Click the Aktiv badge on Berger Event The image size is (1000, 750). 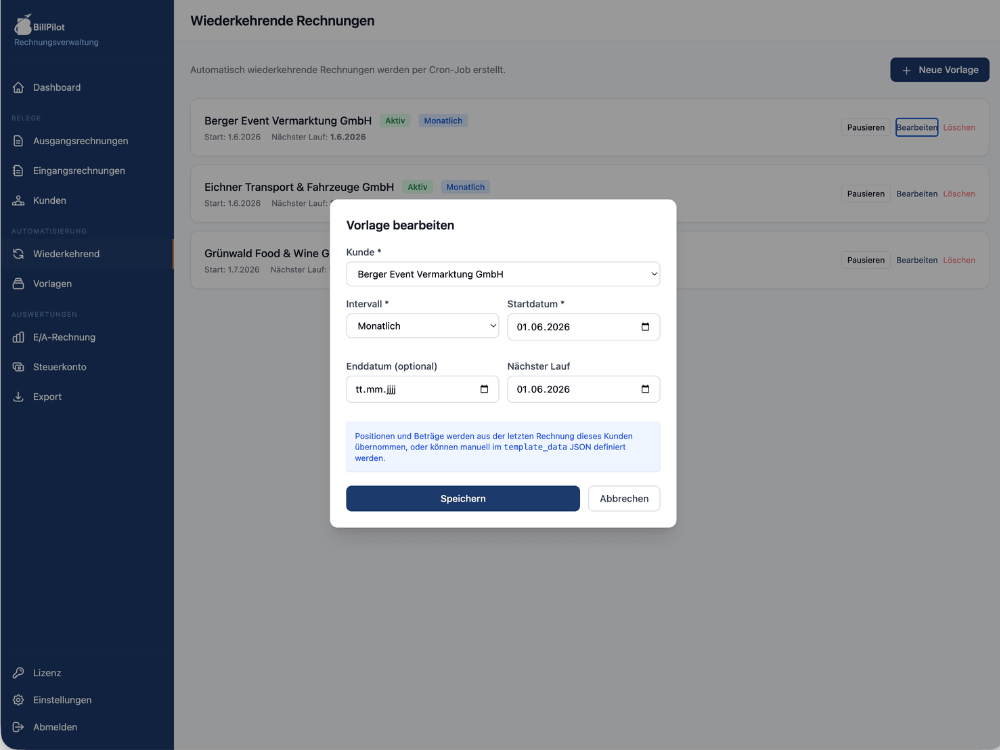click(x=395, y=121)
